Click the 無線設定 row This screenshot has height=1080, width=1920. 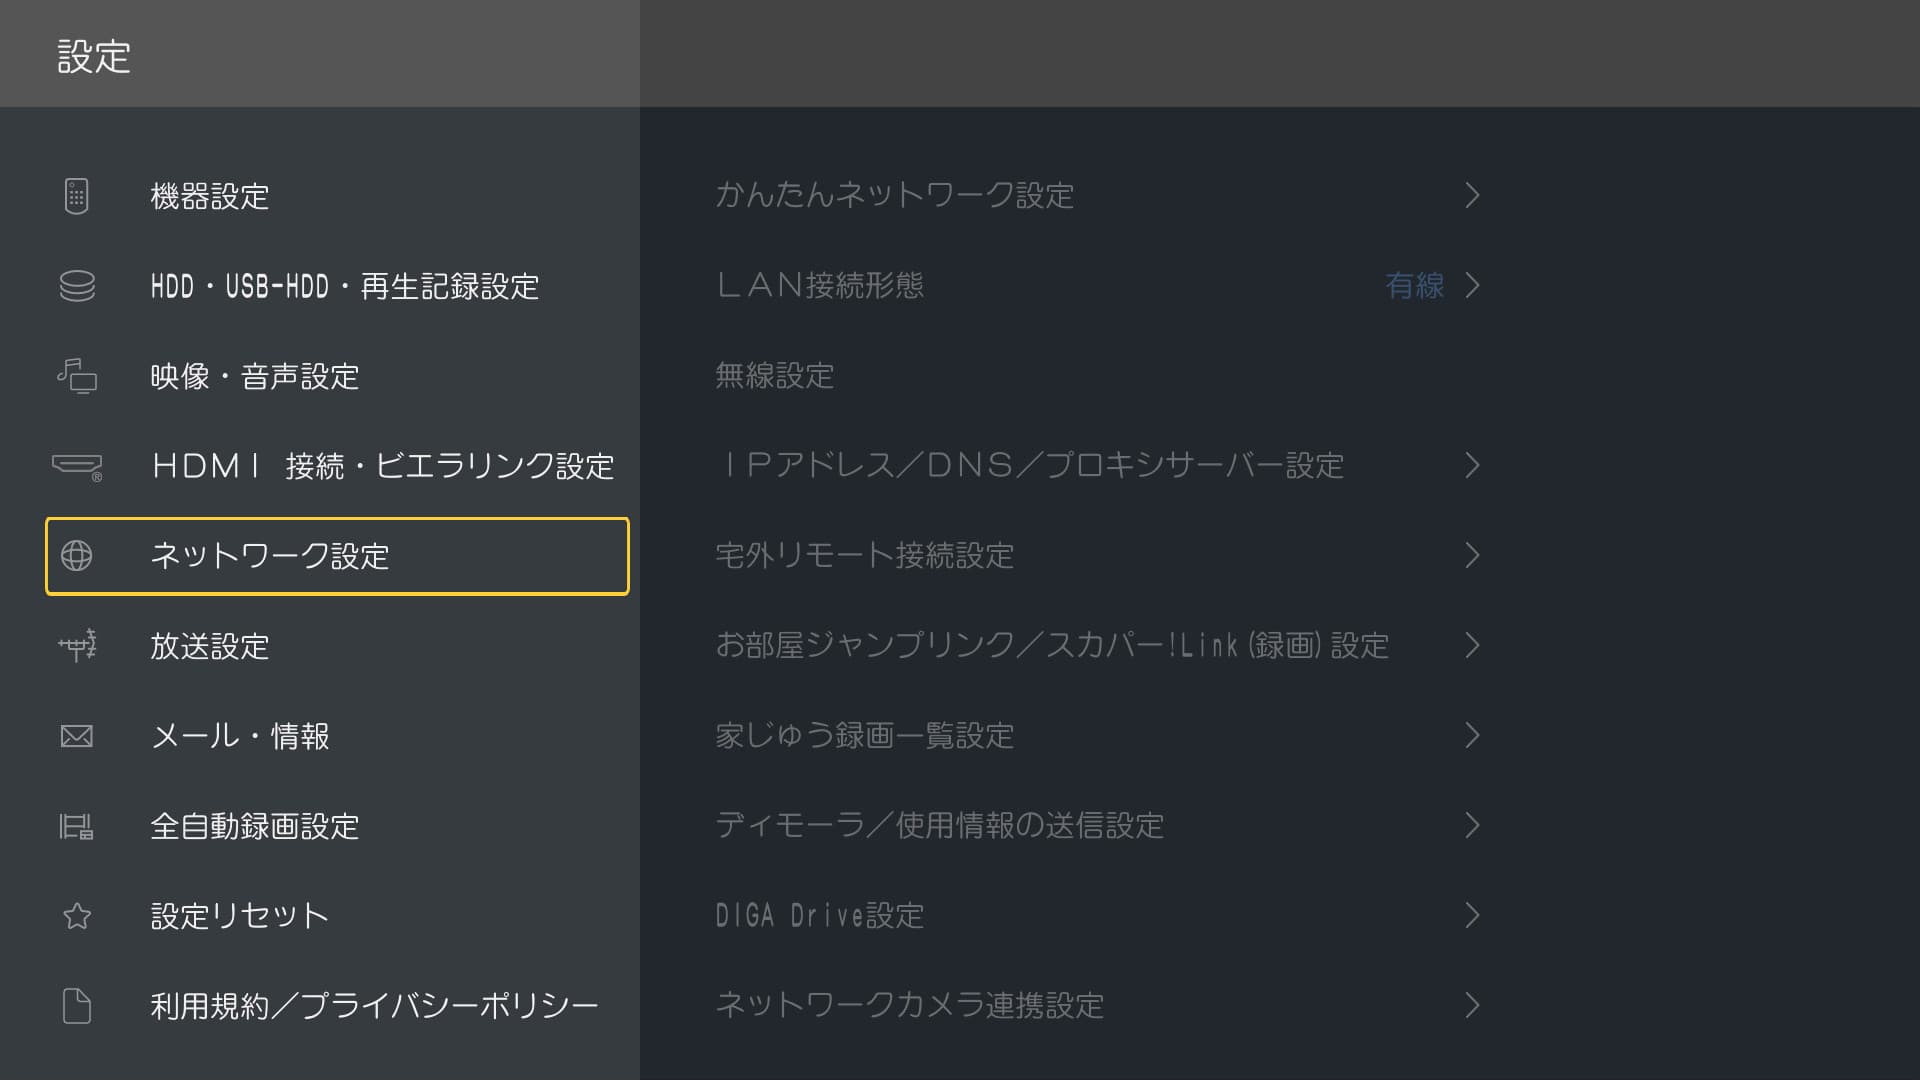click(x=775, y=375)
